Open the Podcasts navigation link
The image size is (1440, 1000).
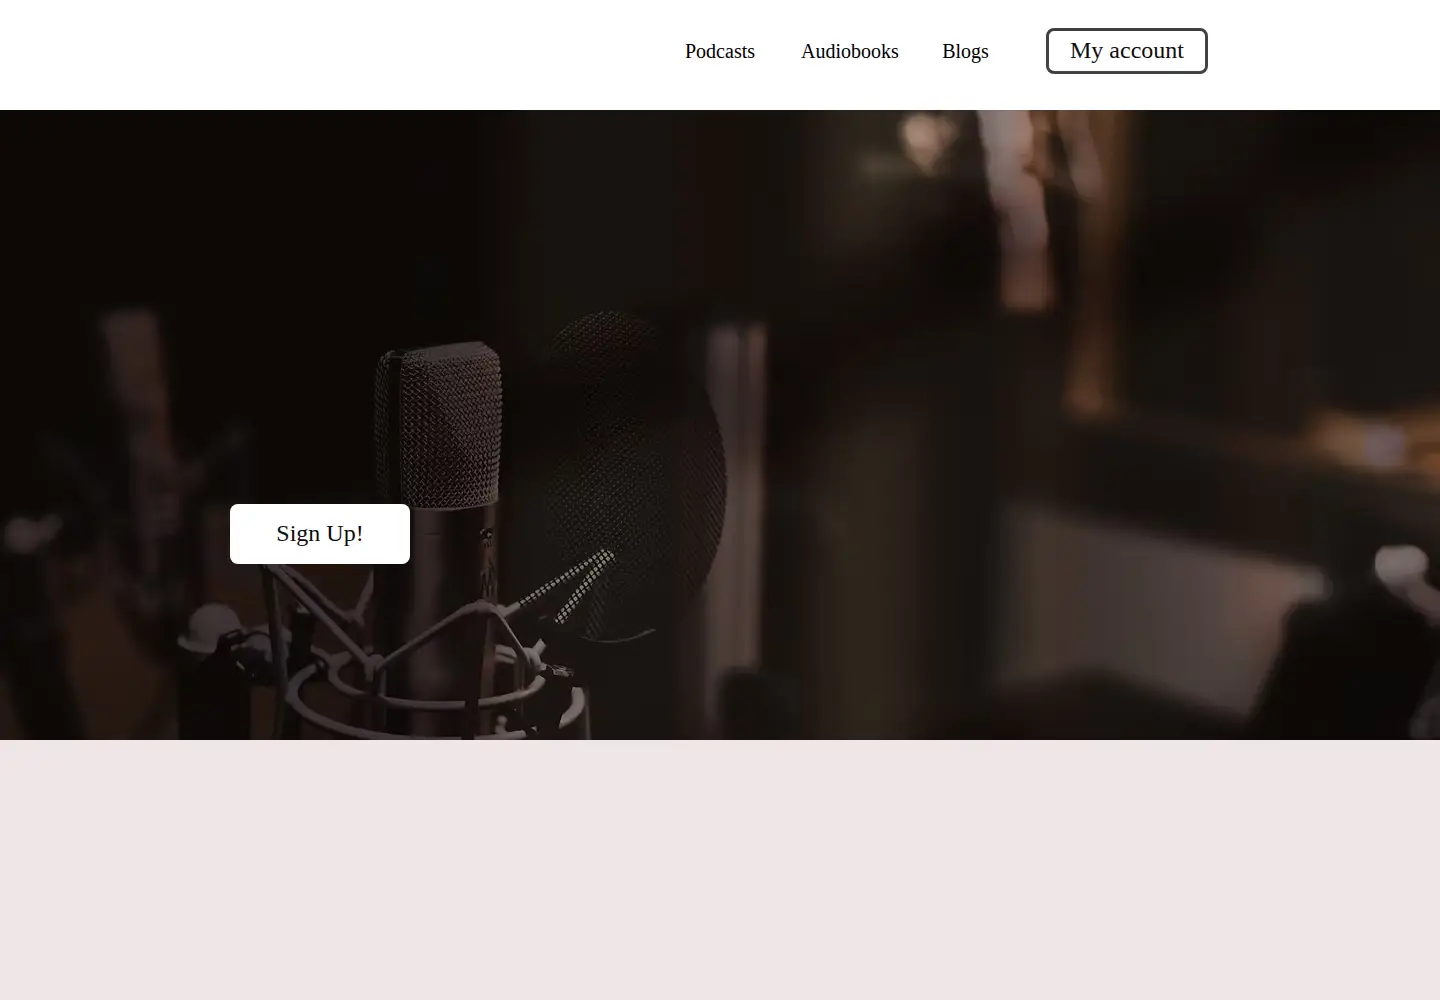click(720, 51)
